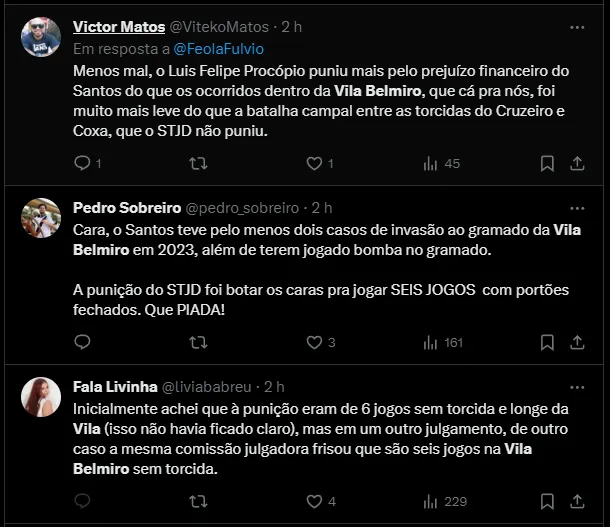Bookmark Pedro Sobreiro's tweet

coord(547,343)
